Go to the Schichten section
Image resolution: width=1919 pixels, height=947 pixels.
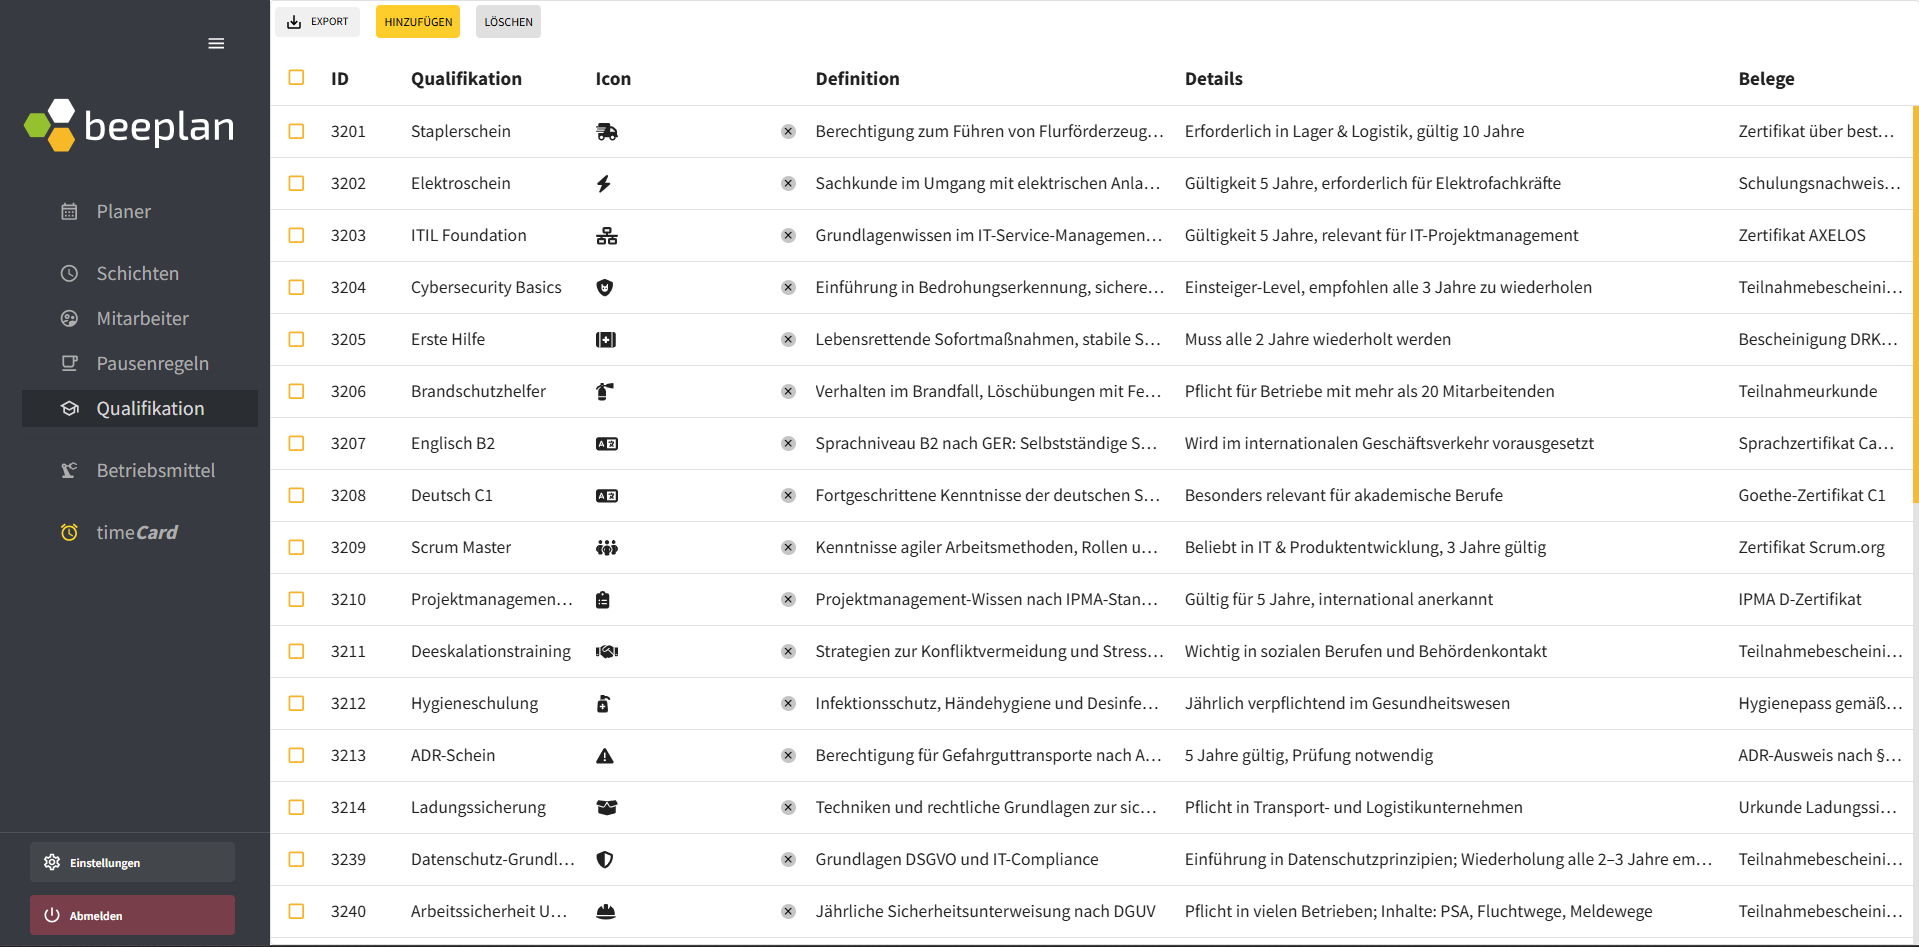click(137, 274)
